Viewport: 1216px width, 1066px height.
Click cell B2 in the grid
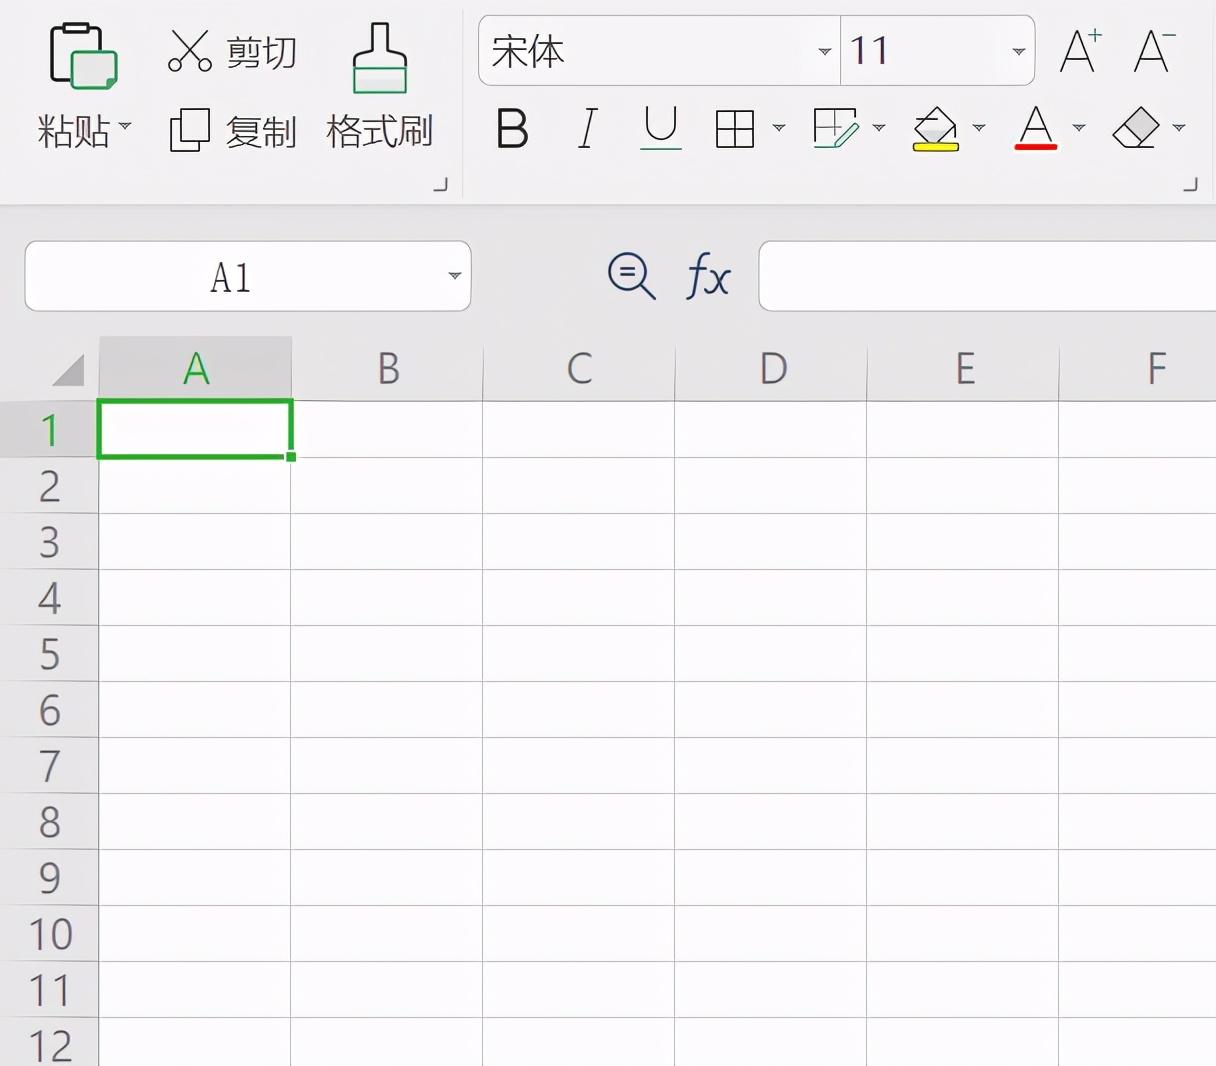[387, 486]
